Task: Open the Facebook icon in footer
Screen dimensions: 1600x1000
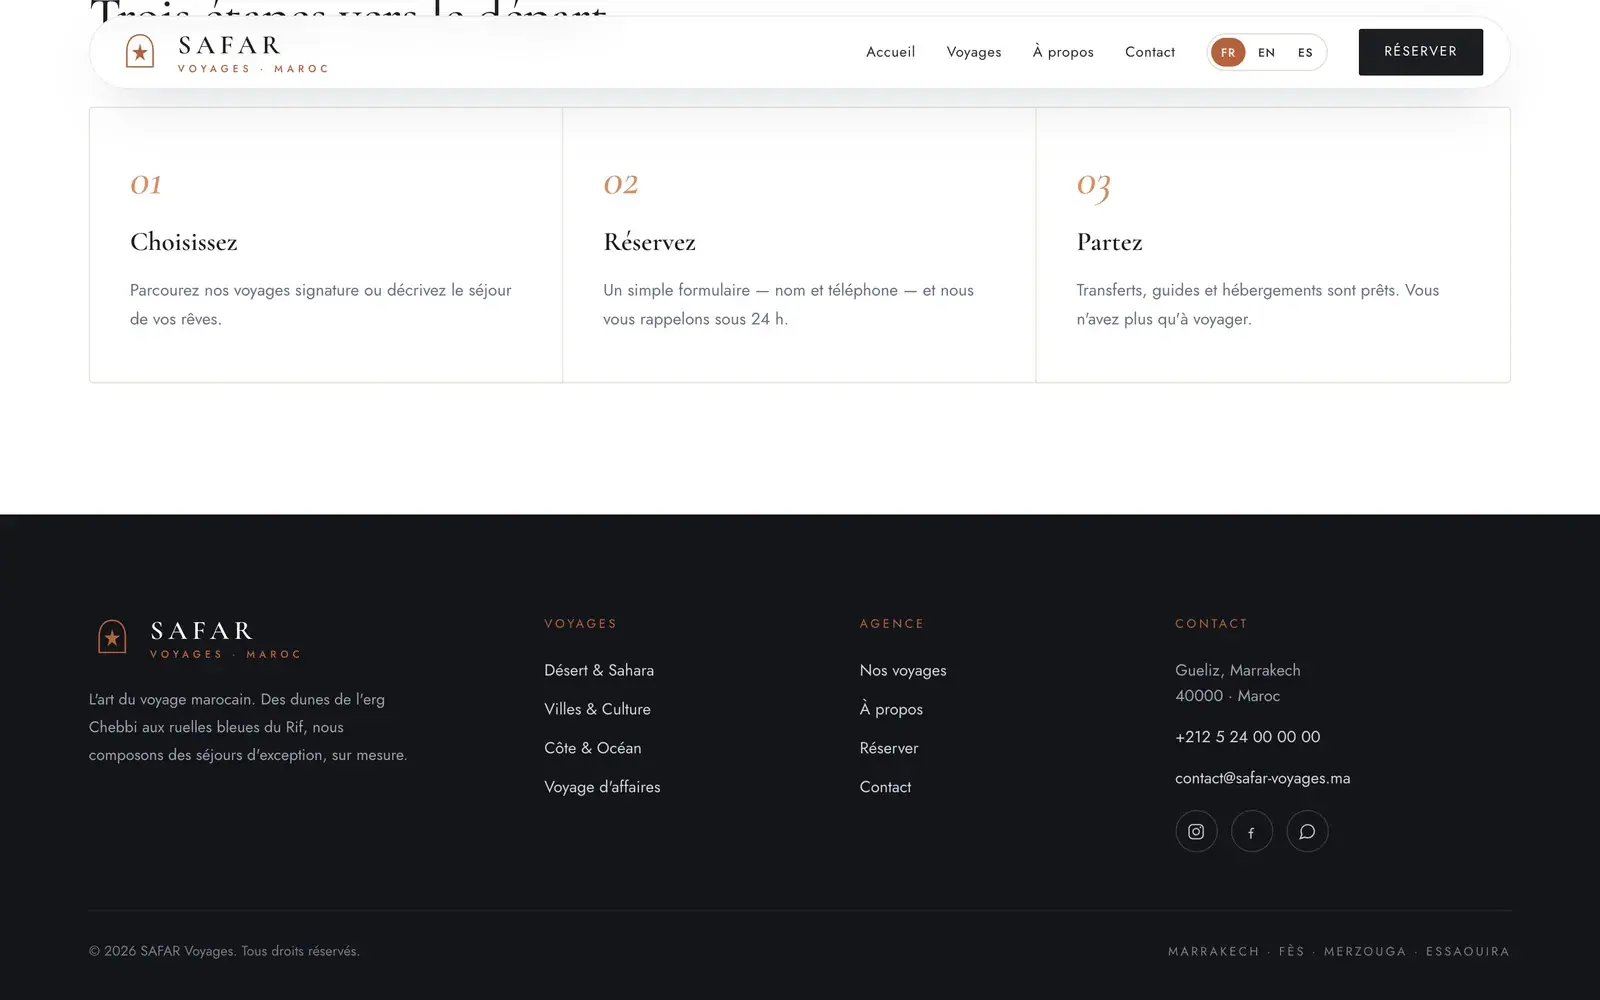Action: tap(1251, 831)
